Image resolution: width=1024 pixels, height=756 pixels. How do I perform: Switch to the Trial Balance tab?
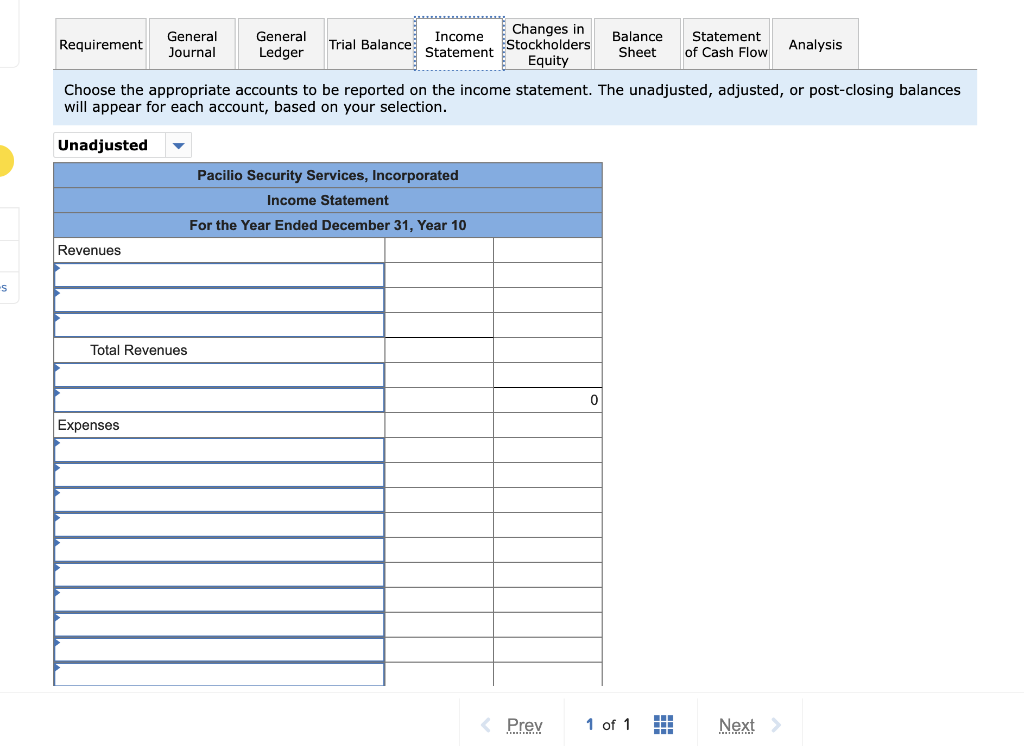coord(370,44)
